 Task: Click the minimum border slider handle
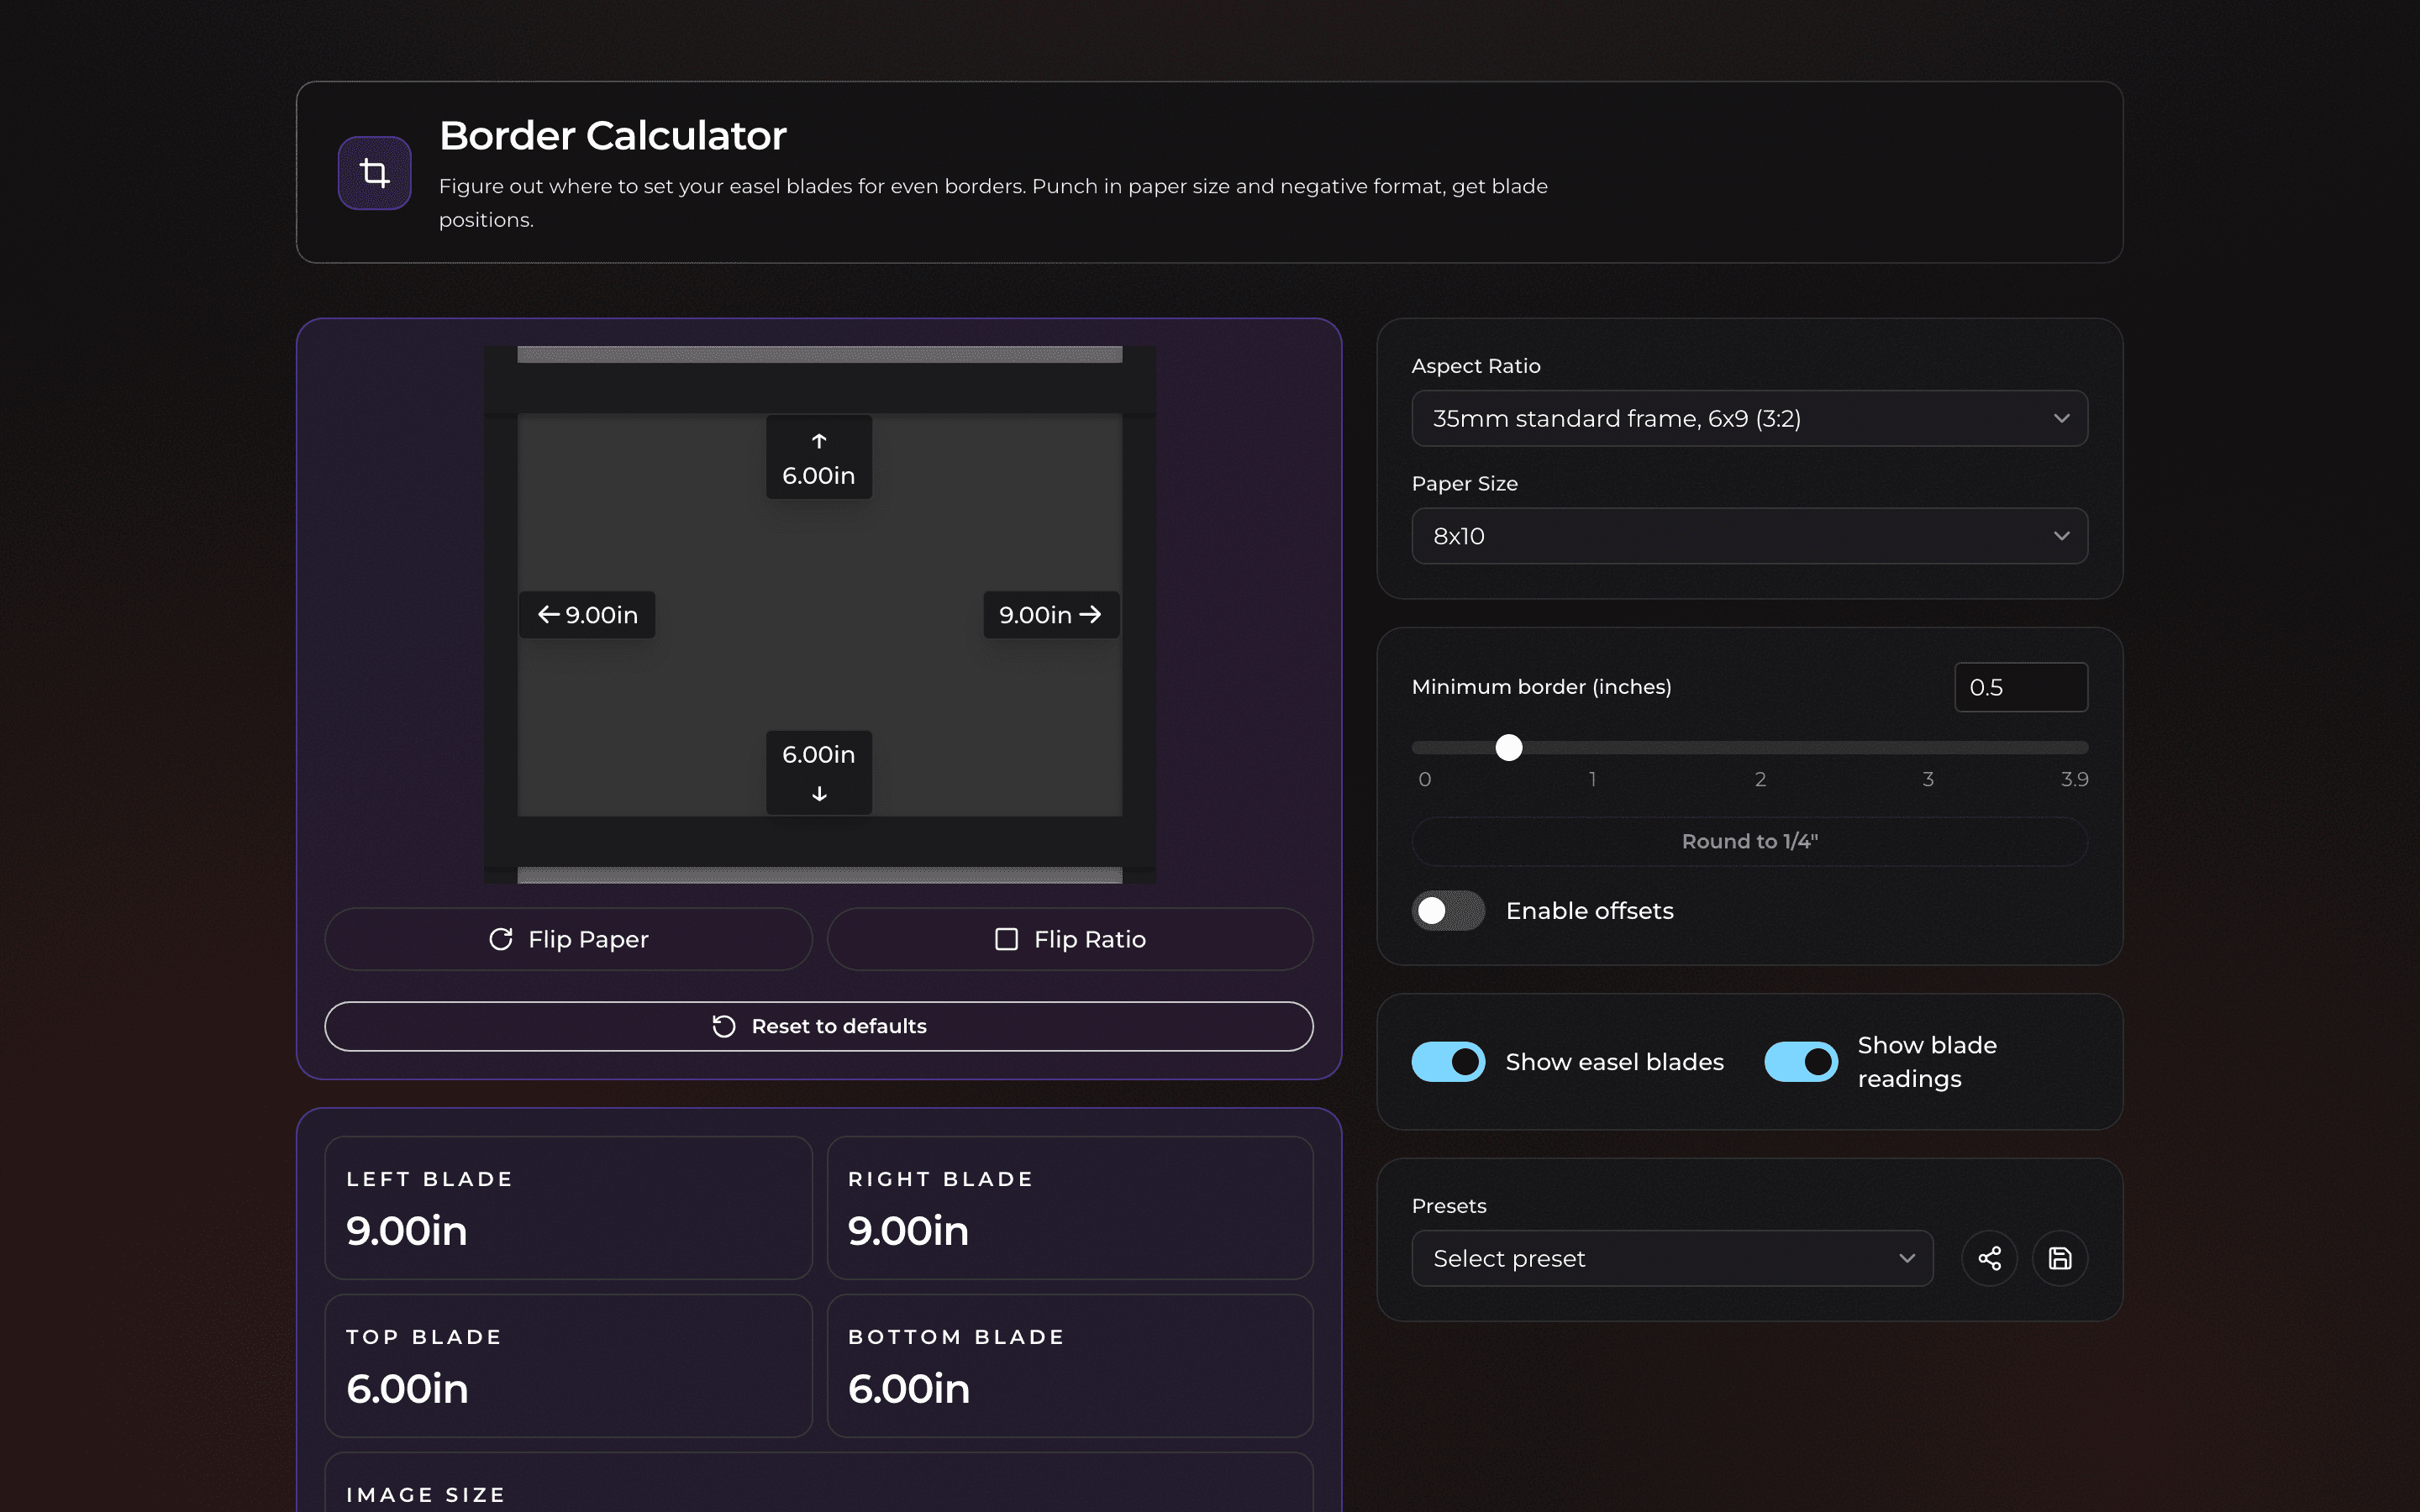[1508, 747]
